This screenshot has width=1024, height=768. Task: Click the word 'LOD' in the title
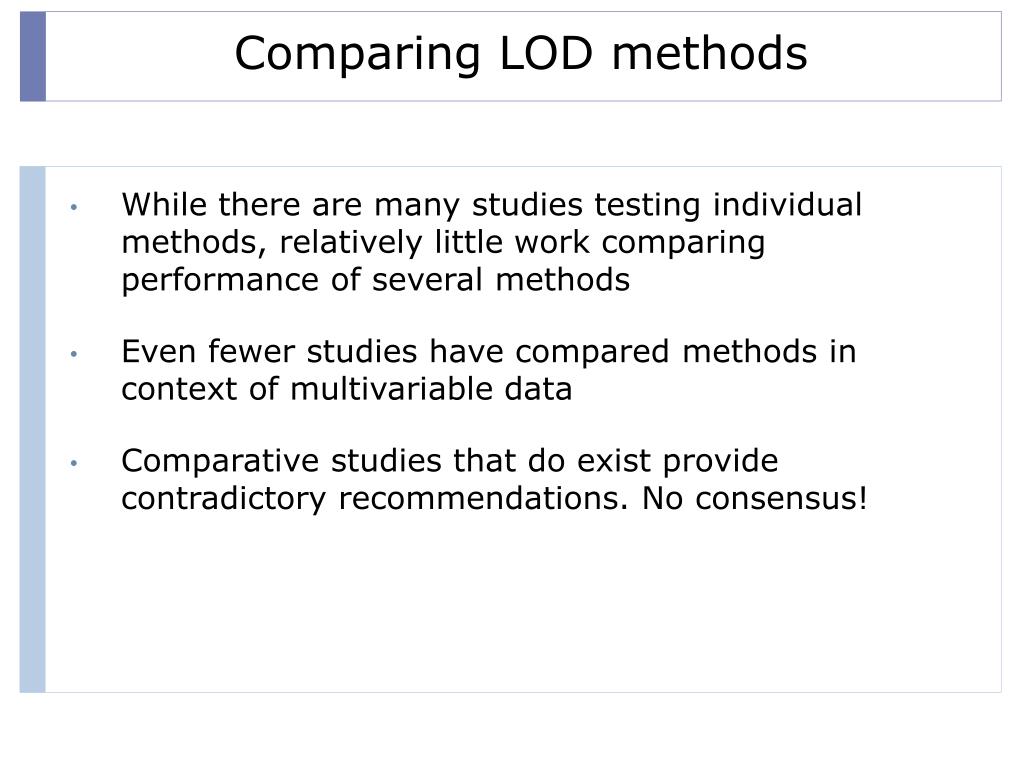click(x=546, y=54)
